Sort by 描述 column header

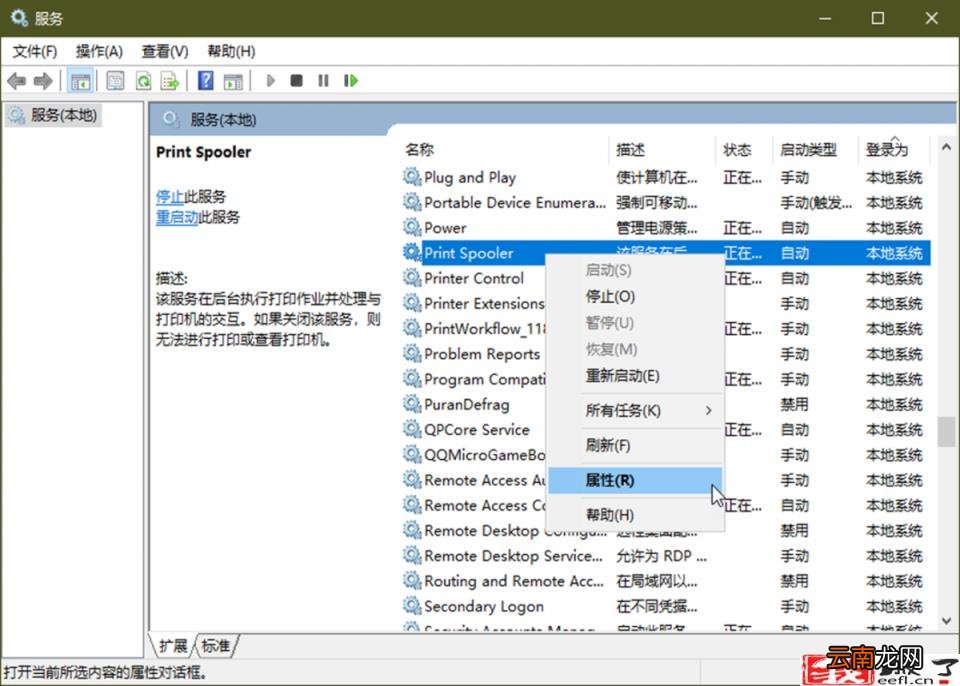coord(662,149)
